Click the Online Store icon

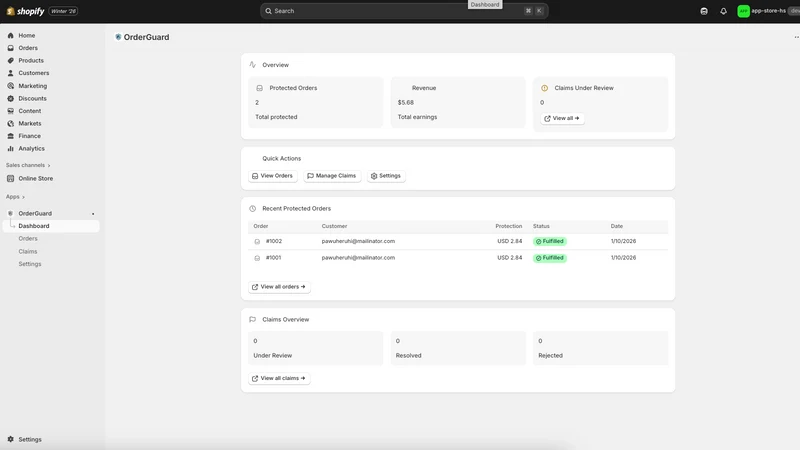tap(11, 179)
